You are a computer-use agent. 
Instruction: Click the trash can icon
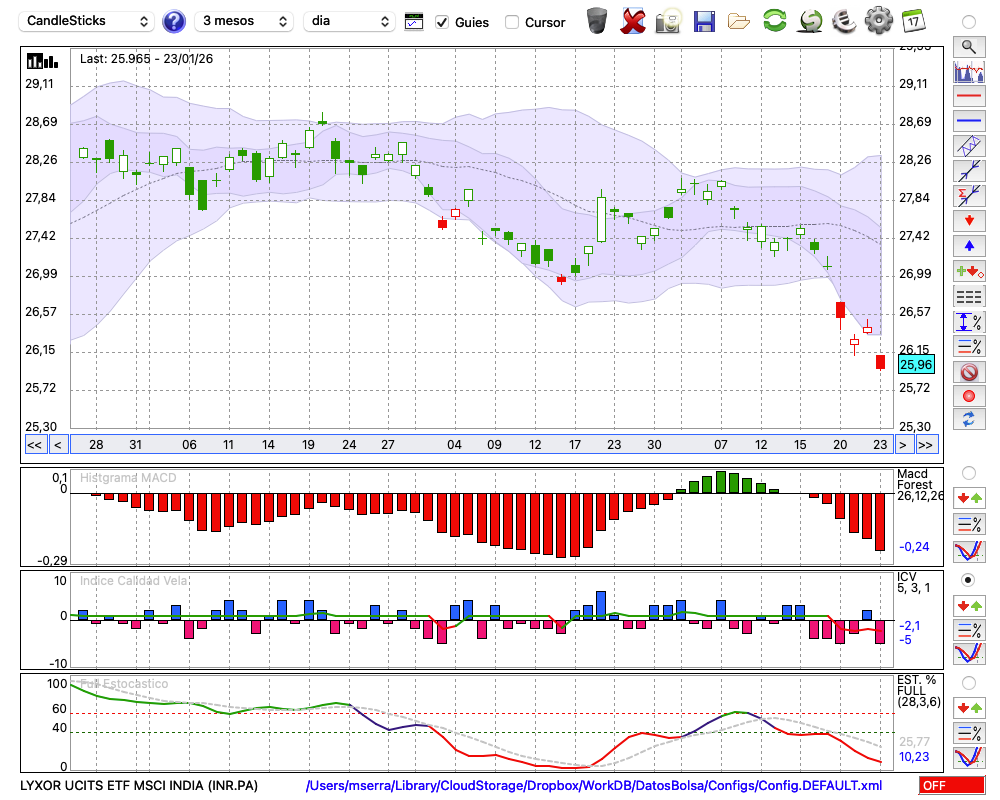(x=597, y=20)
